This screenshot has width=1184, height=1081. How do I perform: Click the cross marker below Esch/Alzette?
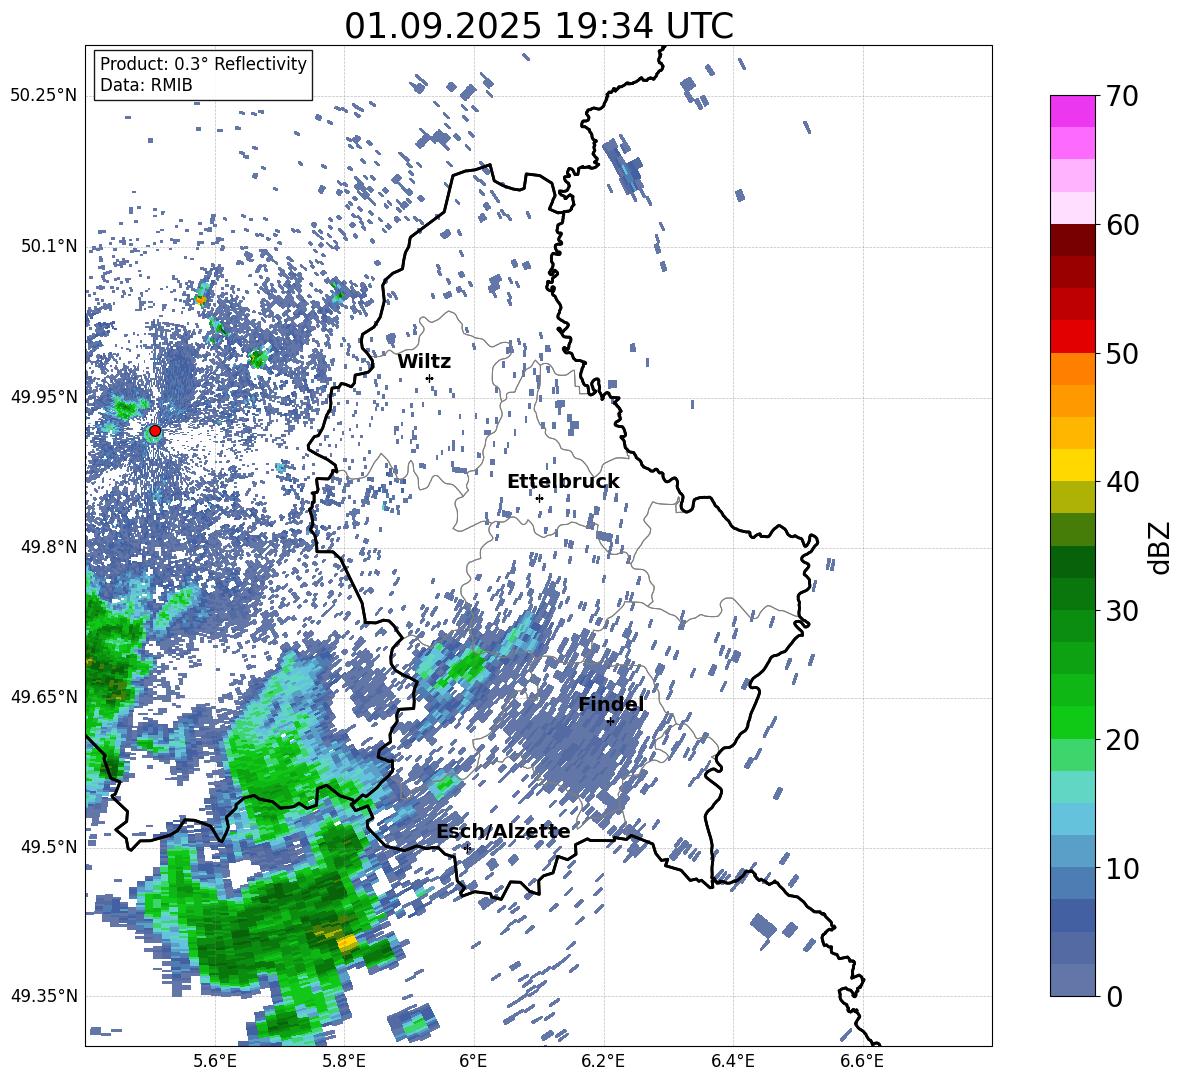click(x=467, y=848)
